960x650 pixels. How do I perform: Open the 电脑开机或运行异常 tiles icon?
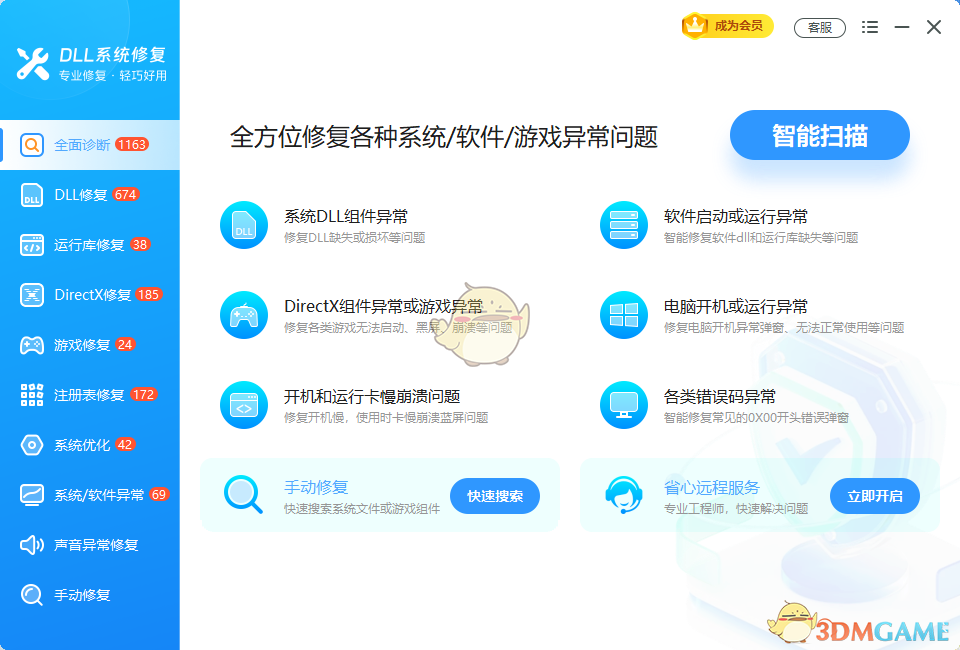[624, 315]
